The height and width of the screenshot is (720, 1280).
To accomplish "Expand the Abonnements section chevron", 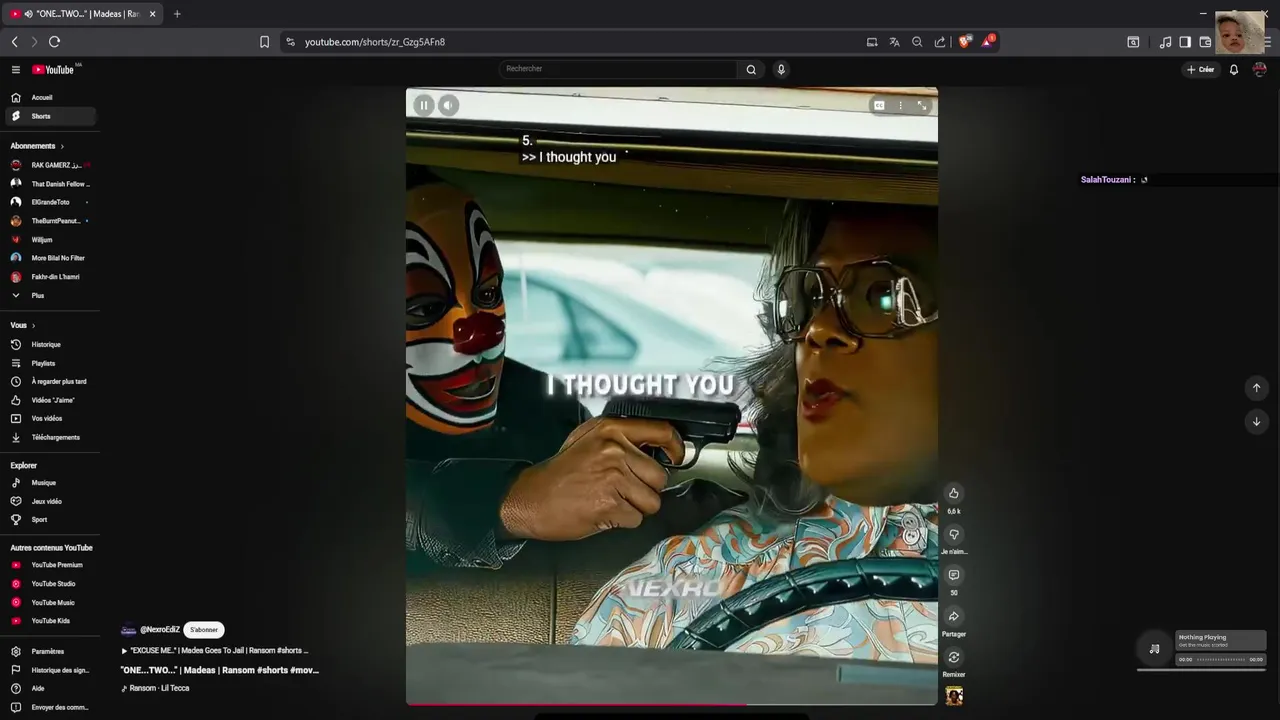I will (x=62, y=146).
